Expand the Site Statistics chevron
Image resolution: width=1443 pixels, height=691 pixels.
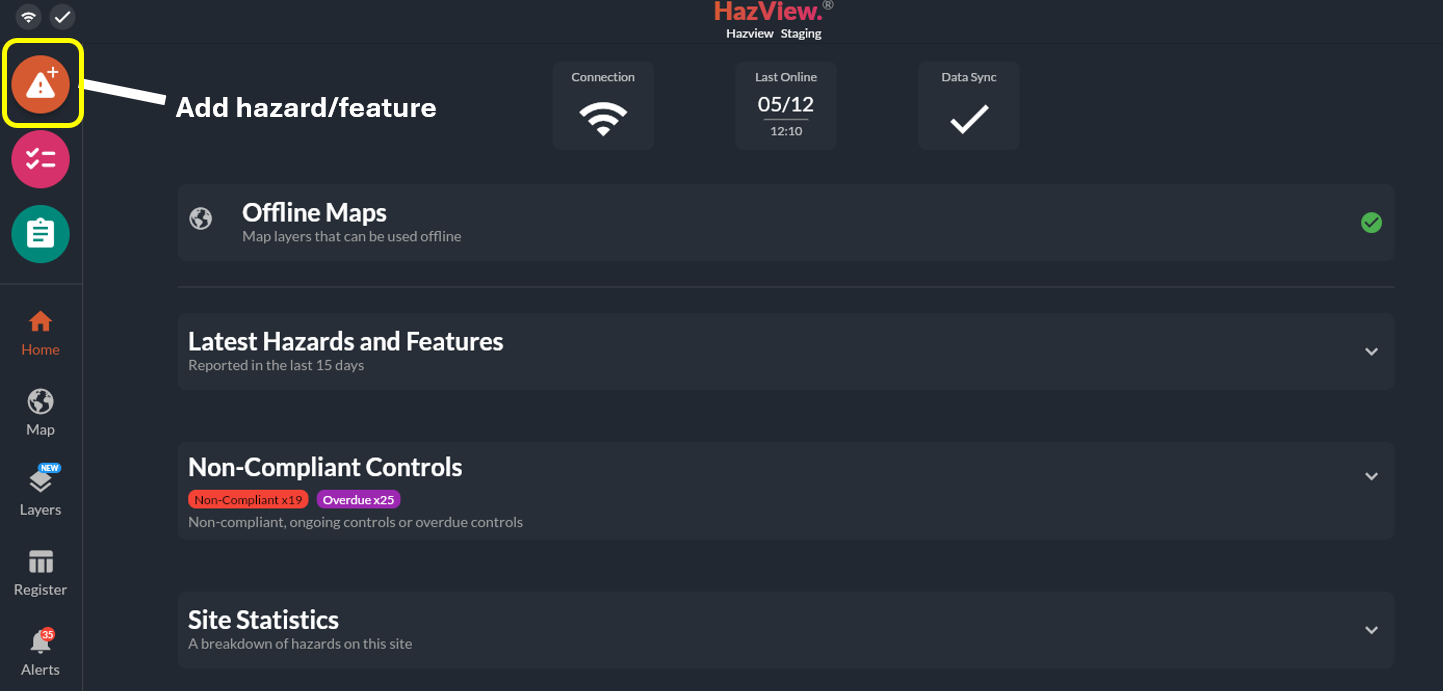click(1371, 630)
